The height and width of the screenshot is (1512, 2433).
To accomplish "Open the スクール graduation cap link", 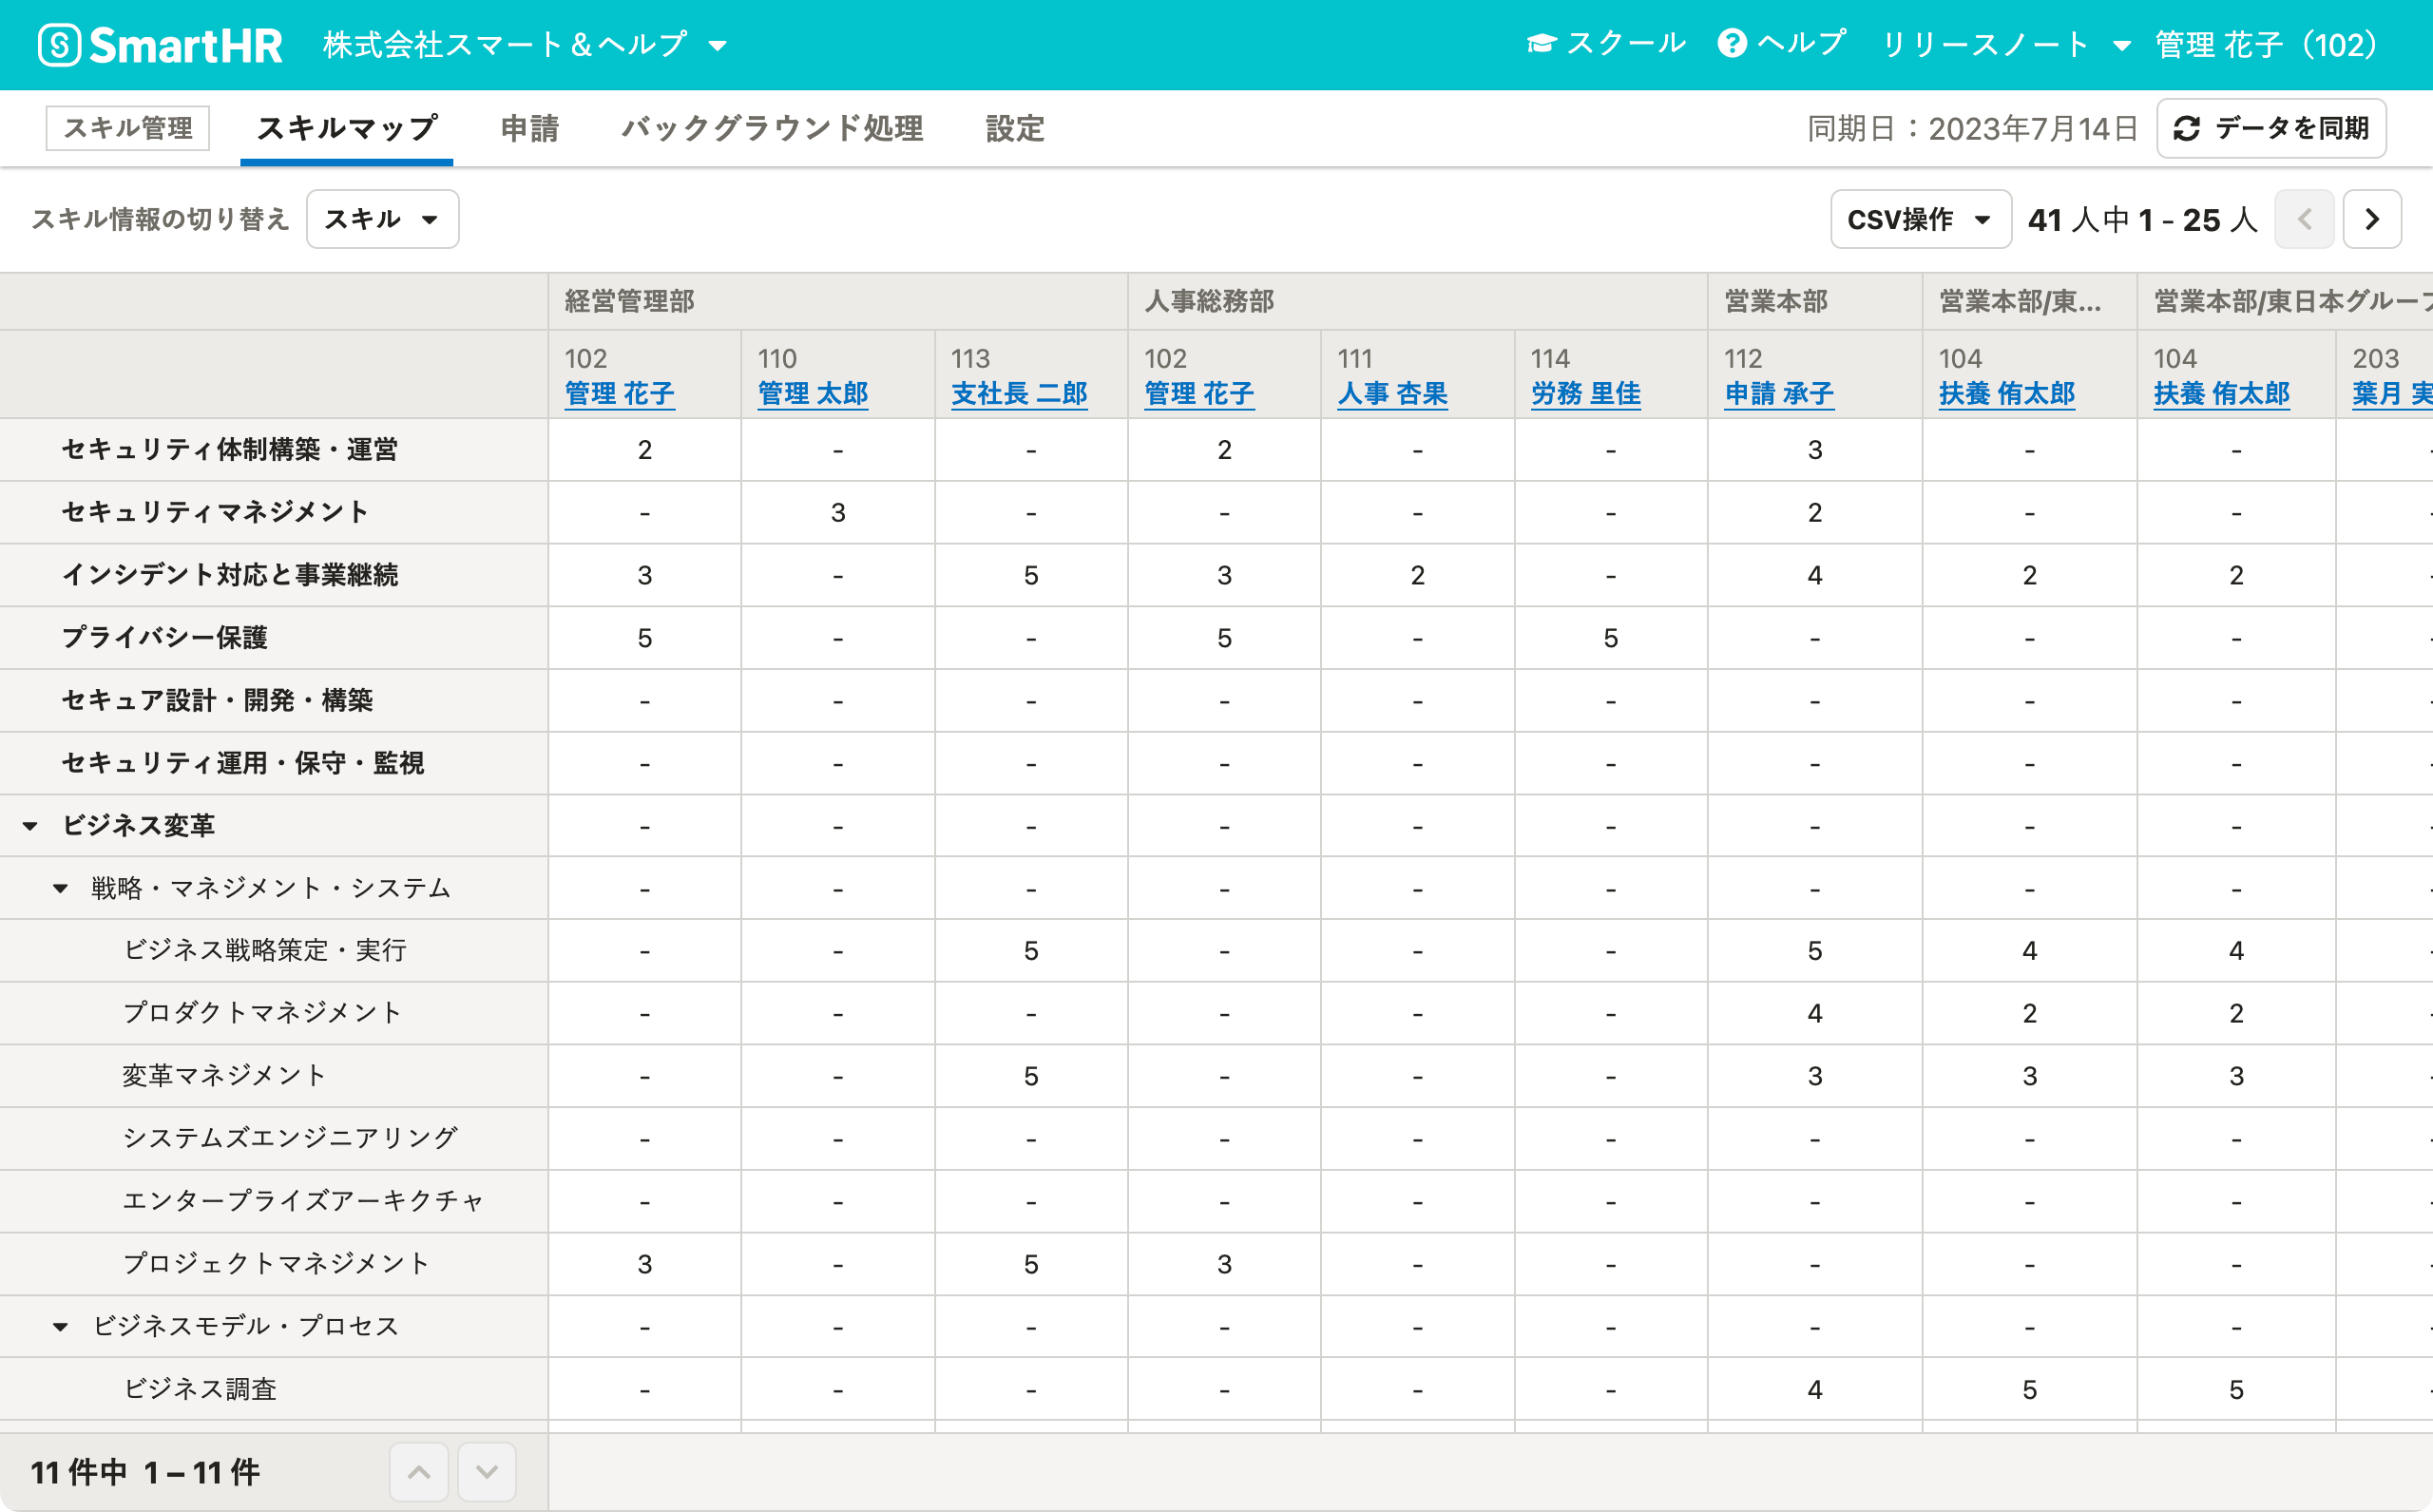I will (x=1606, y=44).
